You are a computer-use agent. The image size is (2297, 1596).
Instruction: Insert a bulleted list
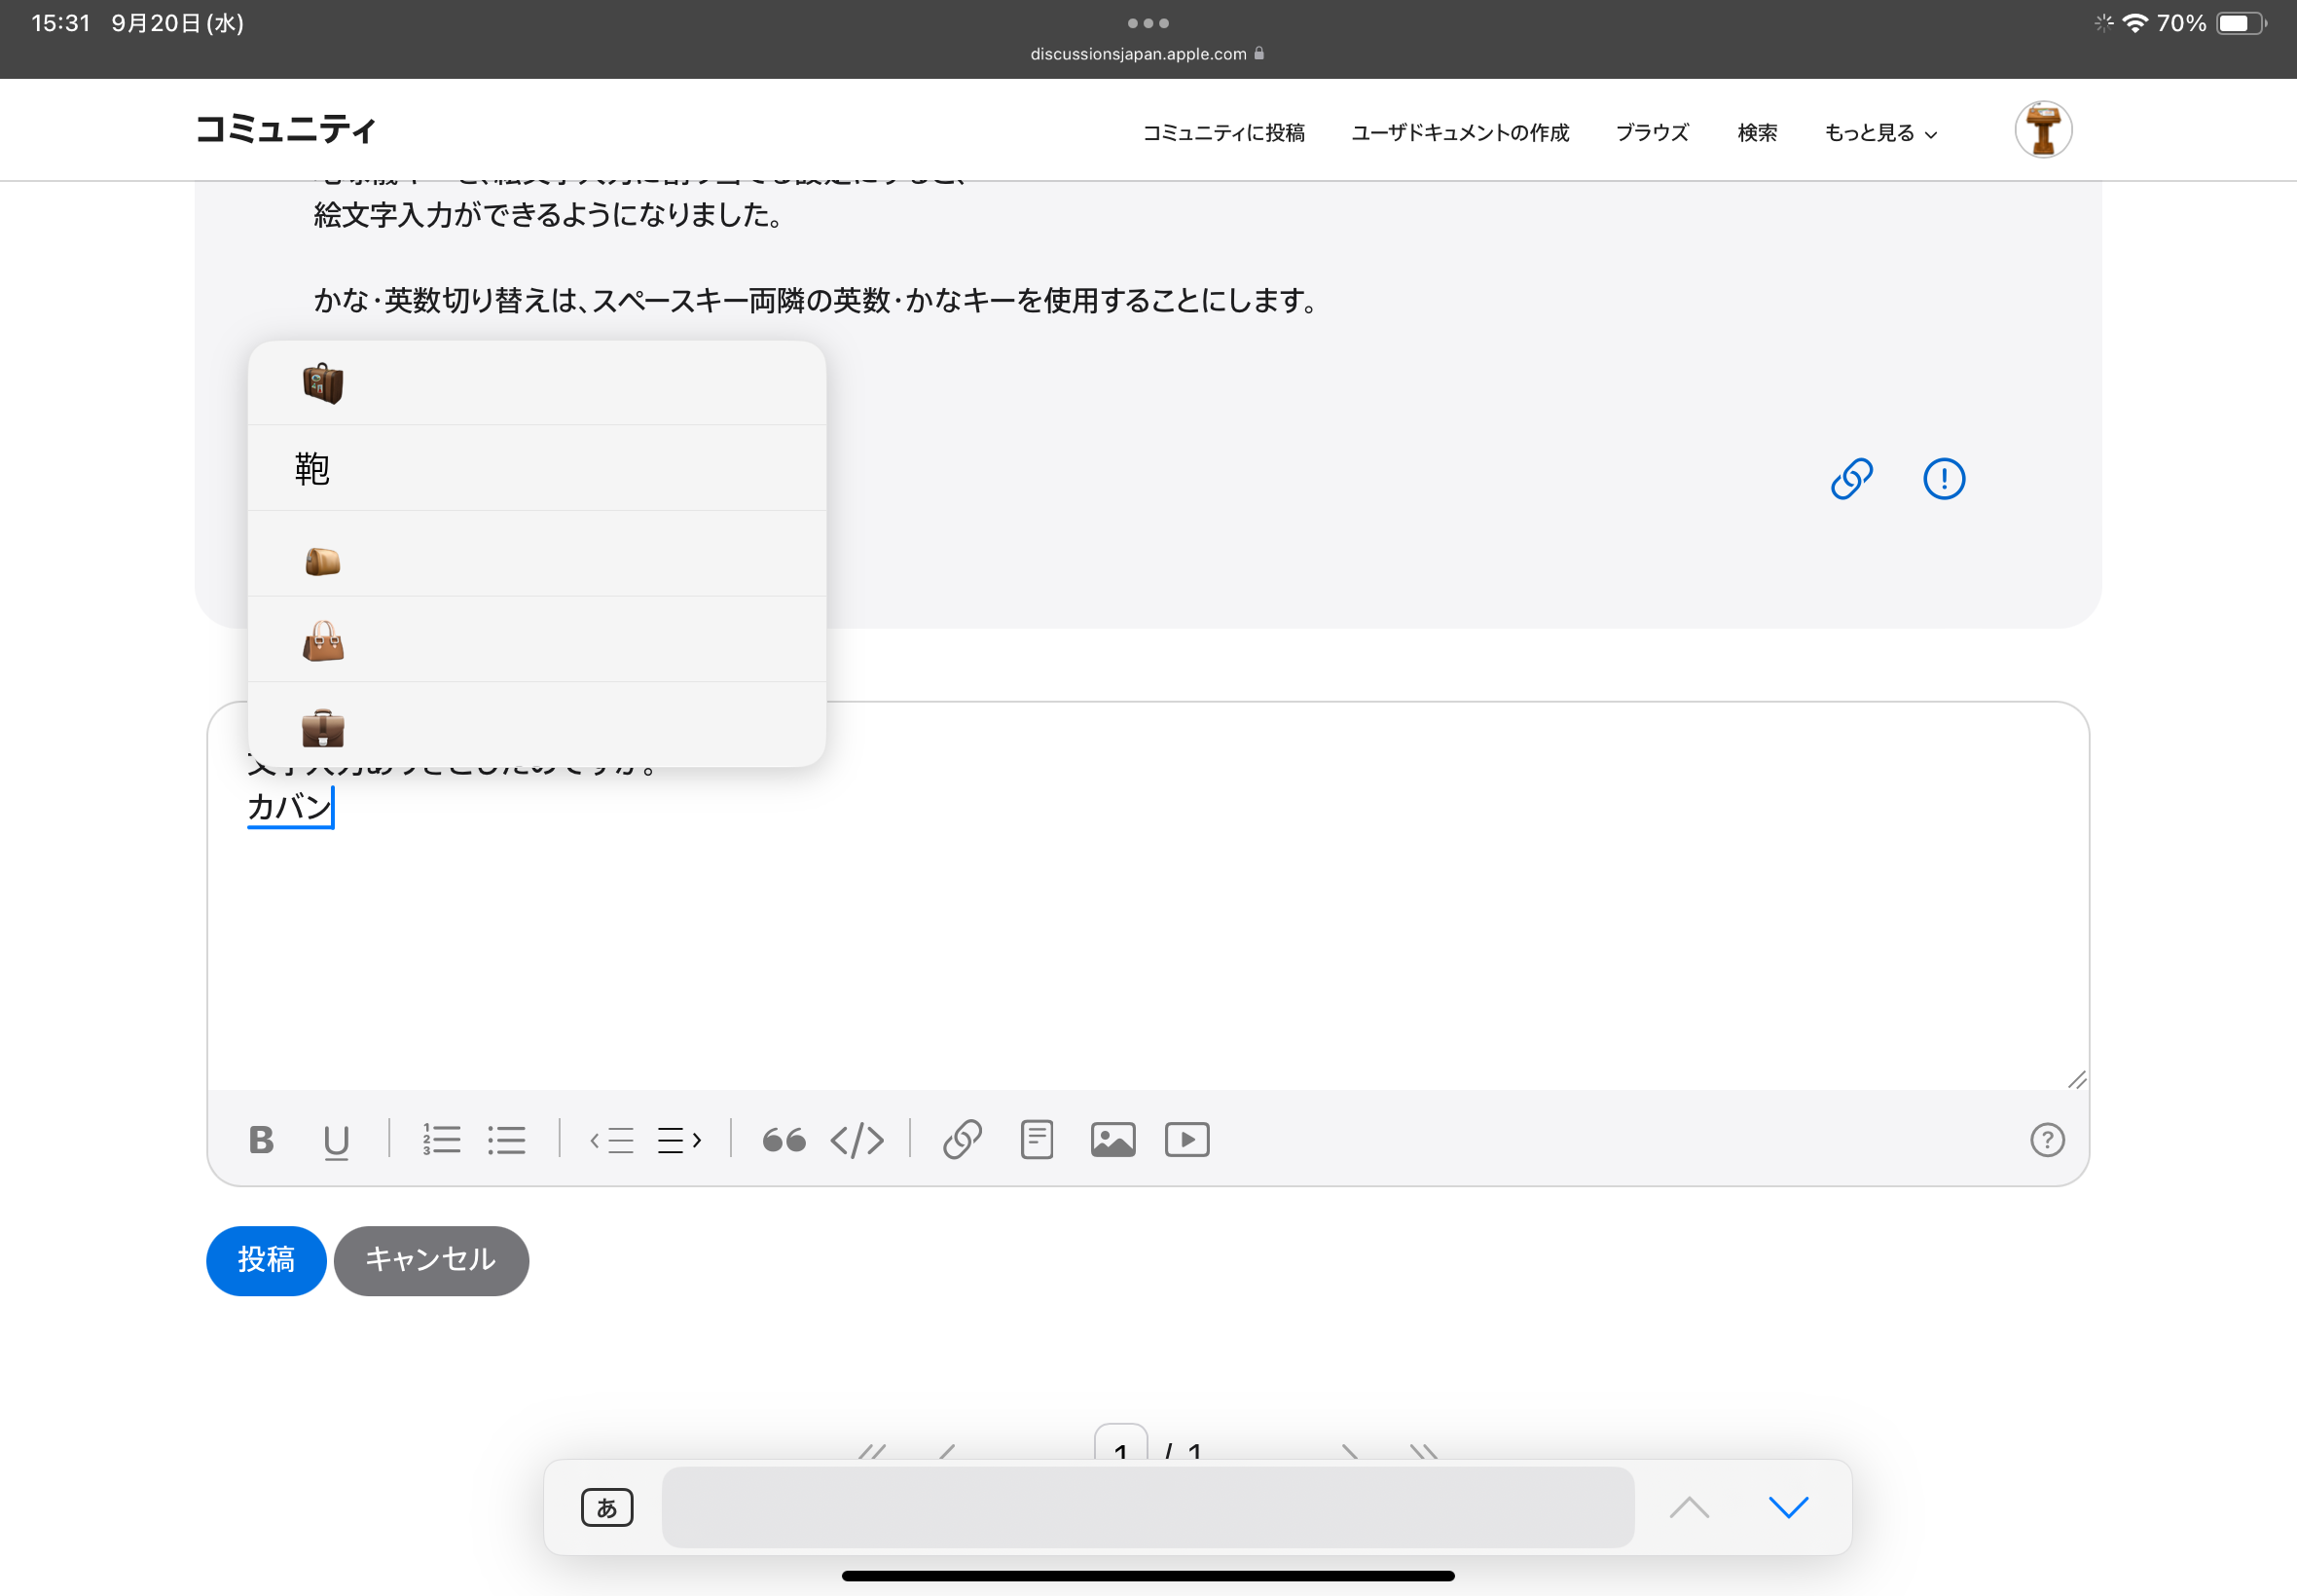507,1140
